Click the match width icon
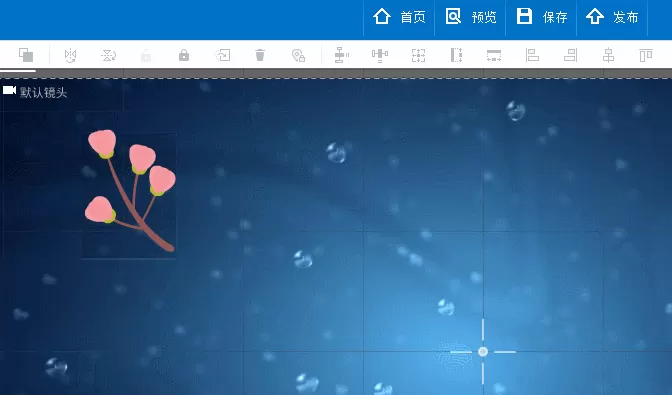Image resolution: width=672 pixels, height=395 pixels. pos(494,55)
